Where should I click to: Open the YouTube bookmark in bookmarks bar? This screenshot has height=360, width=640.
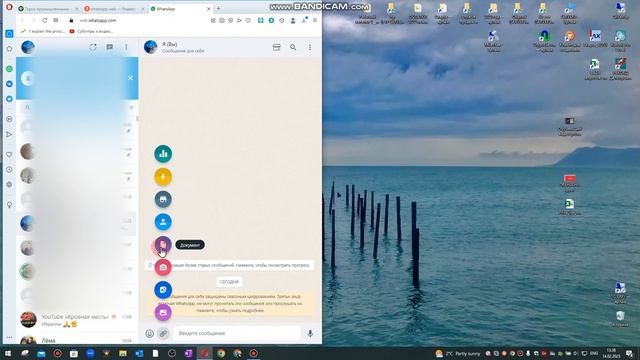click(91, 31)
